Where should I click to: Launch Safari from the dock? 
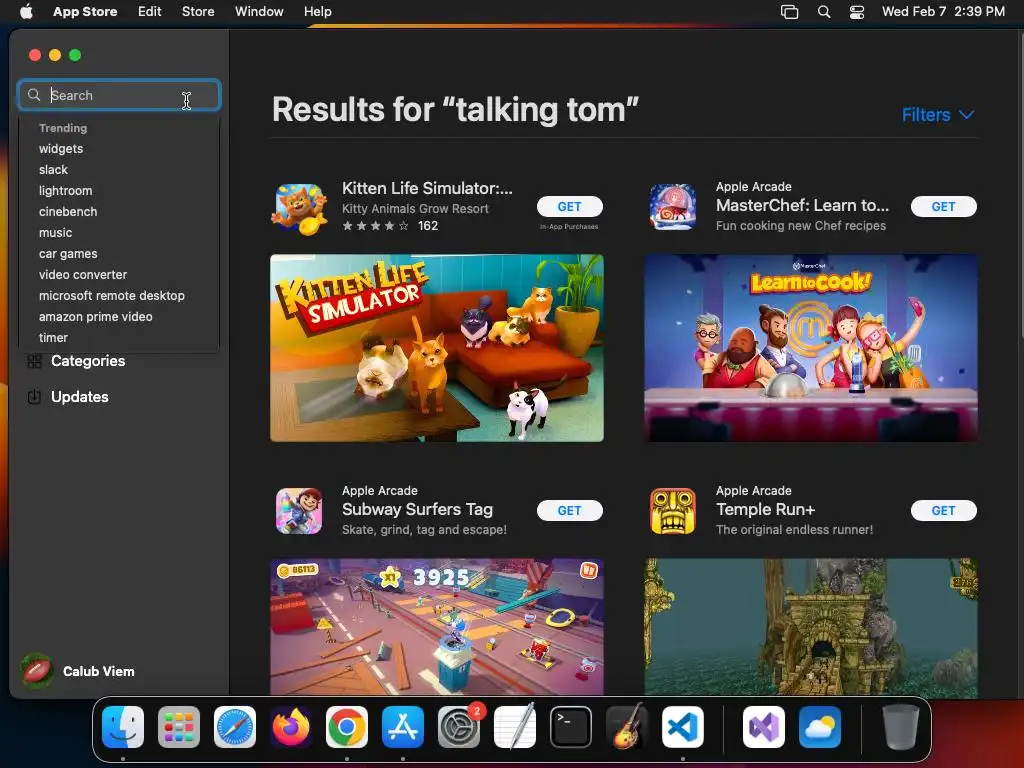click(235, 727)
